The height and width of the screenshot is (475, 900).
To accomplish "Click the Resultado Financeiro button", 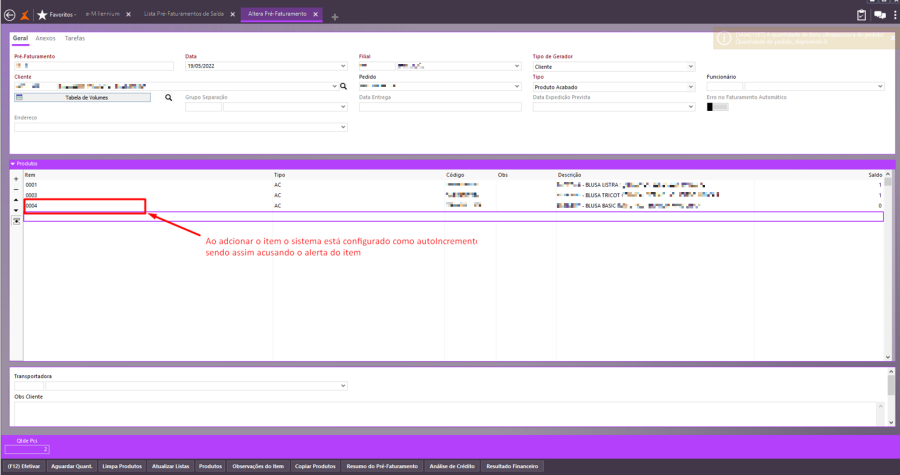I will 512,466.
